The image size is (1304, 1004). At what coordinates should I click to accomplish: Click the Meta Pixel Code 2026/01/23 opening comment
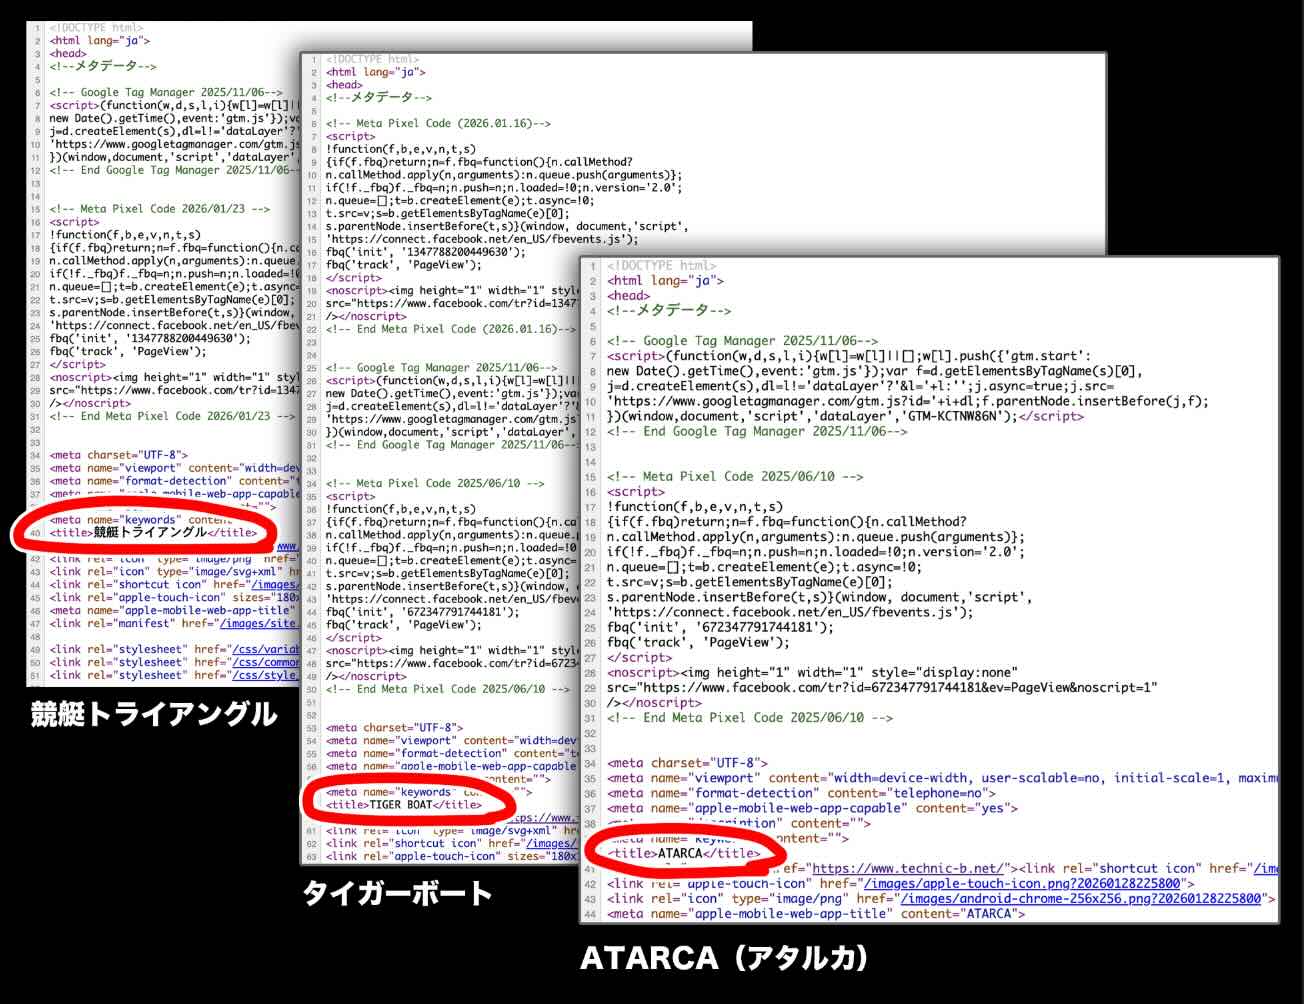[160, 209]
